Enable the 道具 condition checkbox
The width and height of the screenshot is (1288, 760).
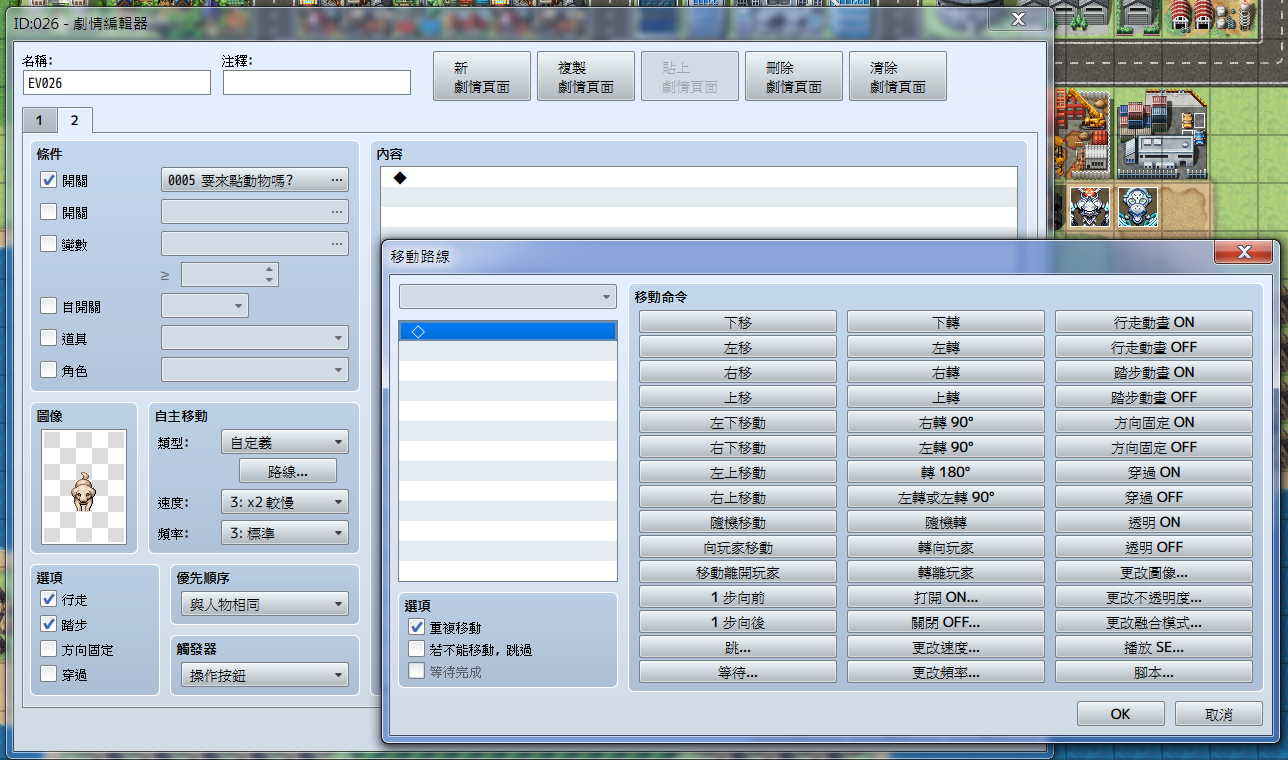pos(48,338)
